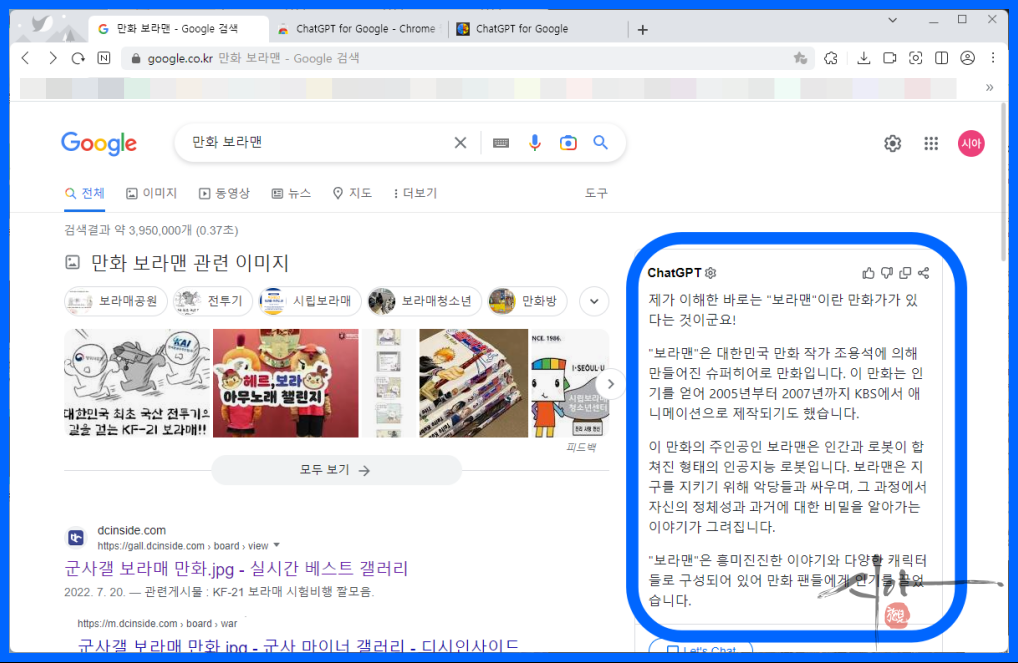This screenshot has height=663, width=1018.
Task: Open a new browser tab
Action: coord(643,29)
